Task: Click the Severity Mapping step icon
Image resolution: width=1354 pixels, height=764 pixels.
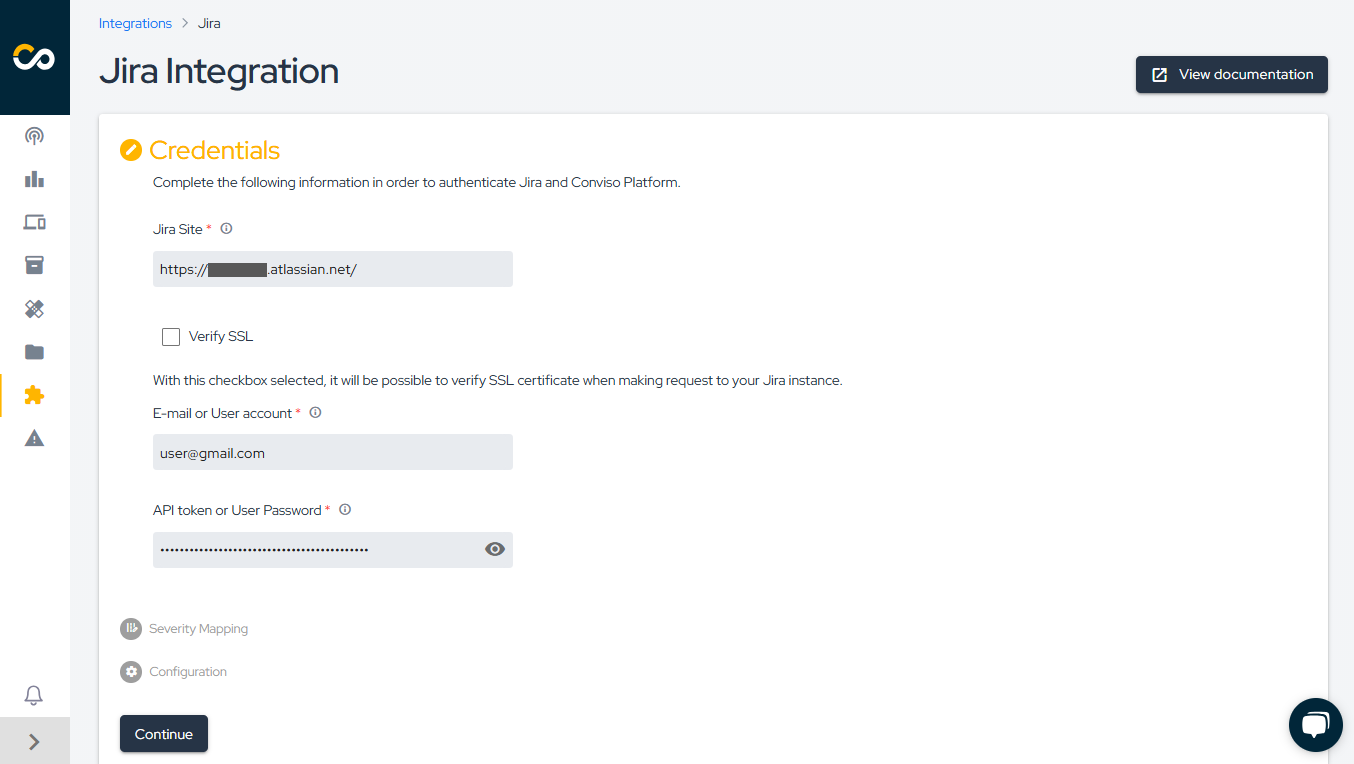Action: (131, 629)
